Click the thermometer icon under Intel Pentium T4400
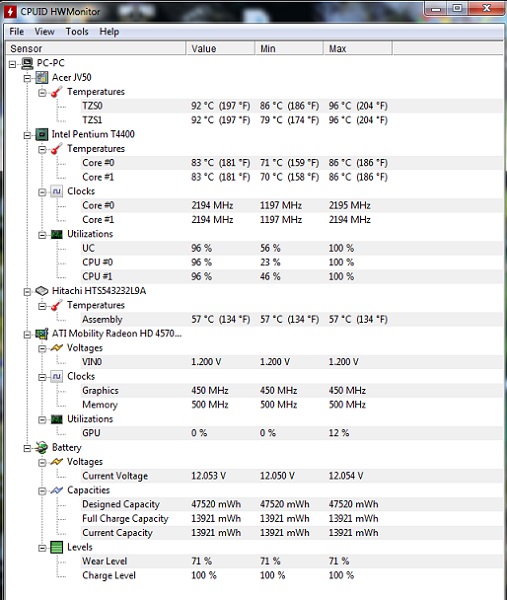The width and height of the screenshot is (507, 600). point(57,149)
